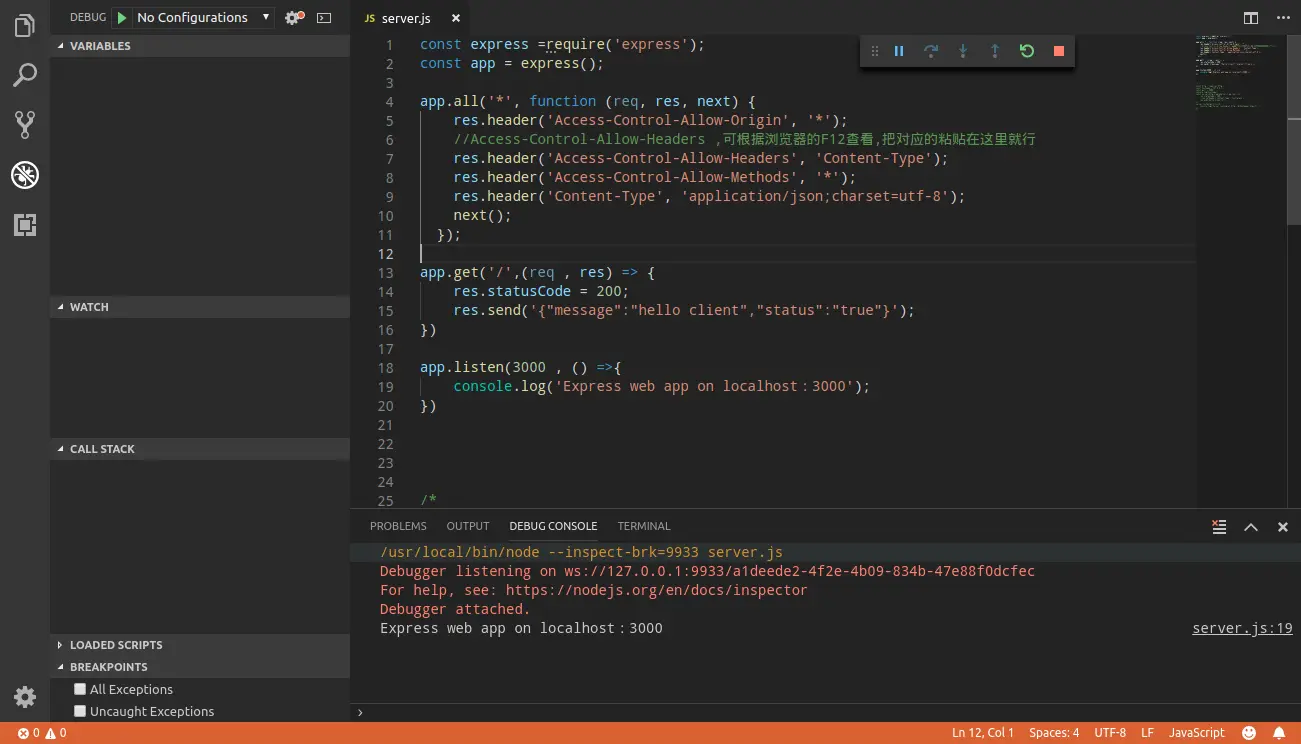
Task: Open launch.json via debug gear icon
Action: (292, 18)
